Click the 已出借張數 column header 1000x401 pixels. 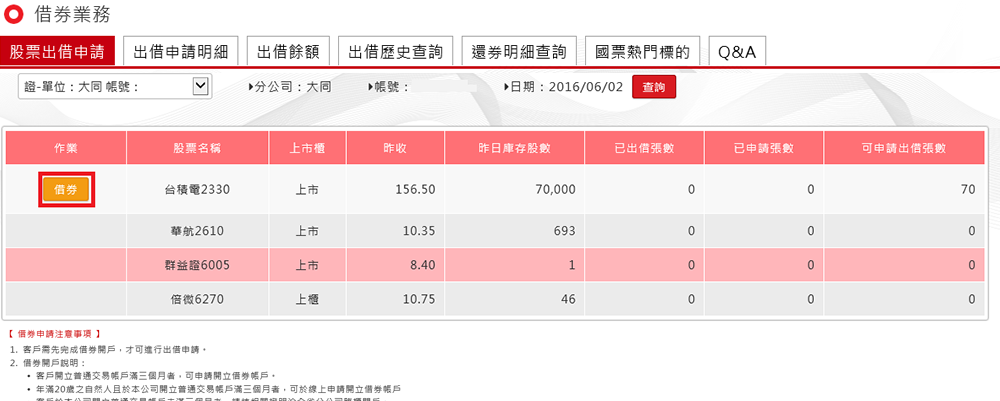click(x=644, y=148)
